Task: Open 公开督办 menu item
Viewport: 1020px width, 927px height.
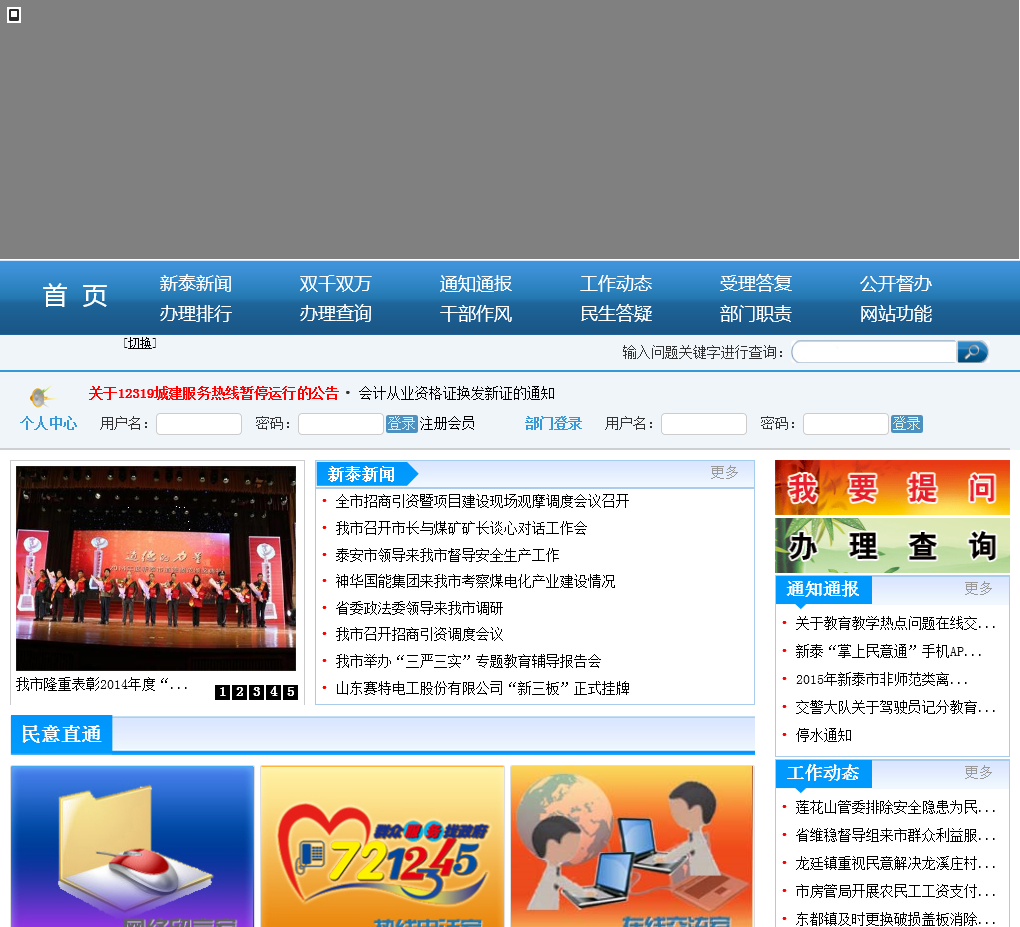Action: click(x=896, y=284)
